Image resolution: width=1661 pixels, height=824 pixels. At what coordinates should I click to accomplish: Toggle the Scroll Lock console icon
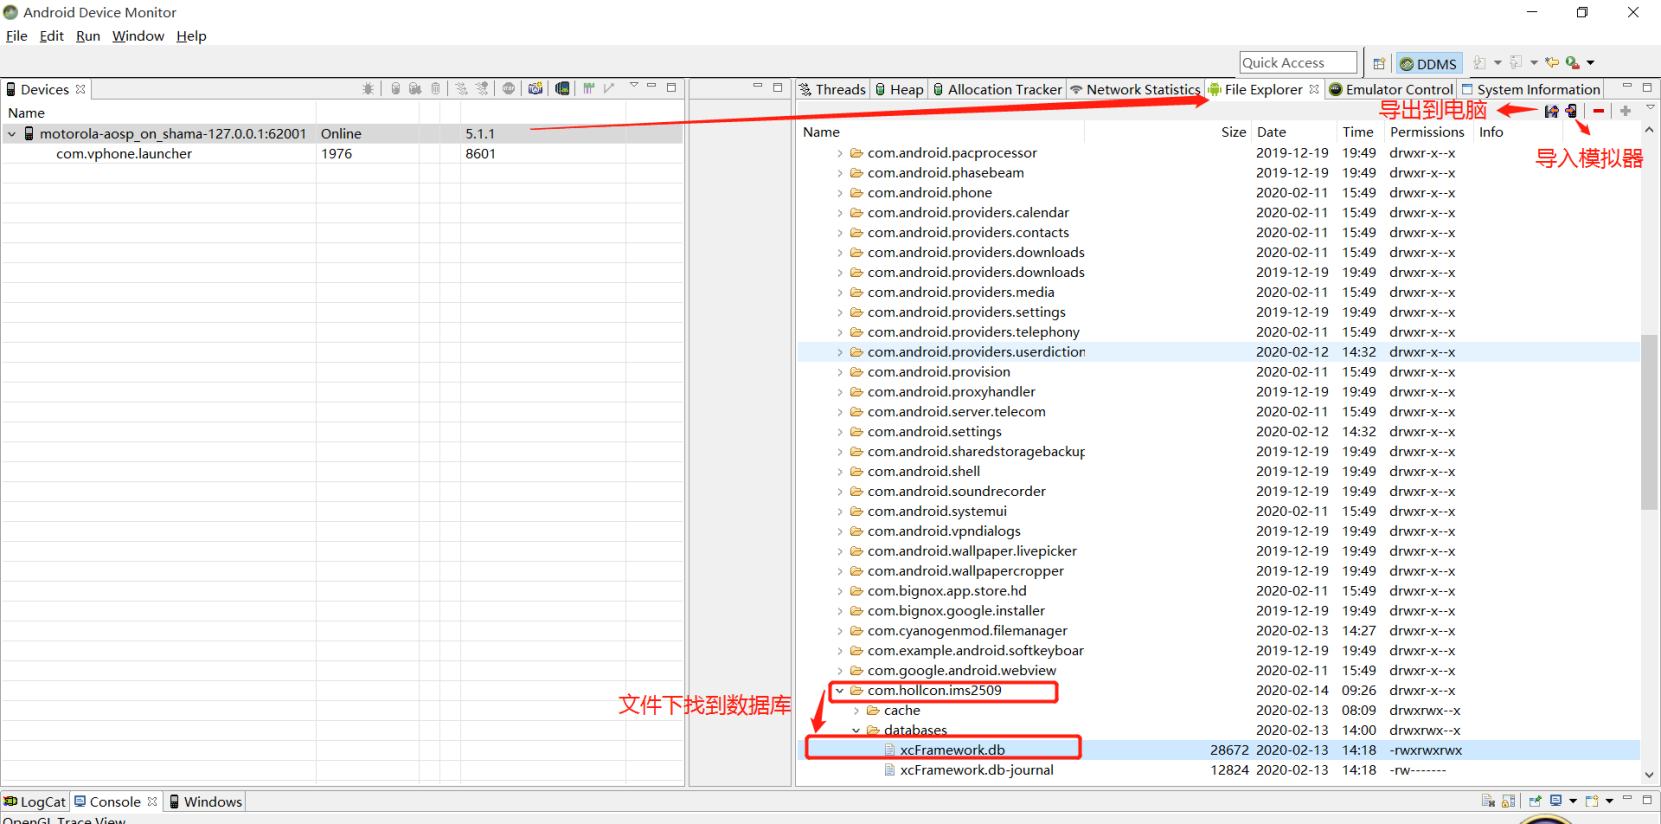pyautogui.click(x=1508, y=800)
